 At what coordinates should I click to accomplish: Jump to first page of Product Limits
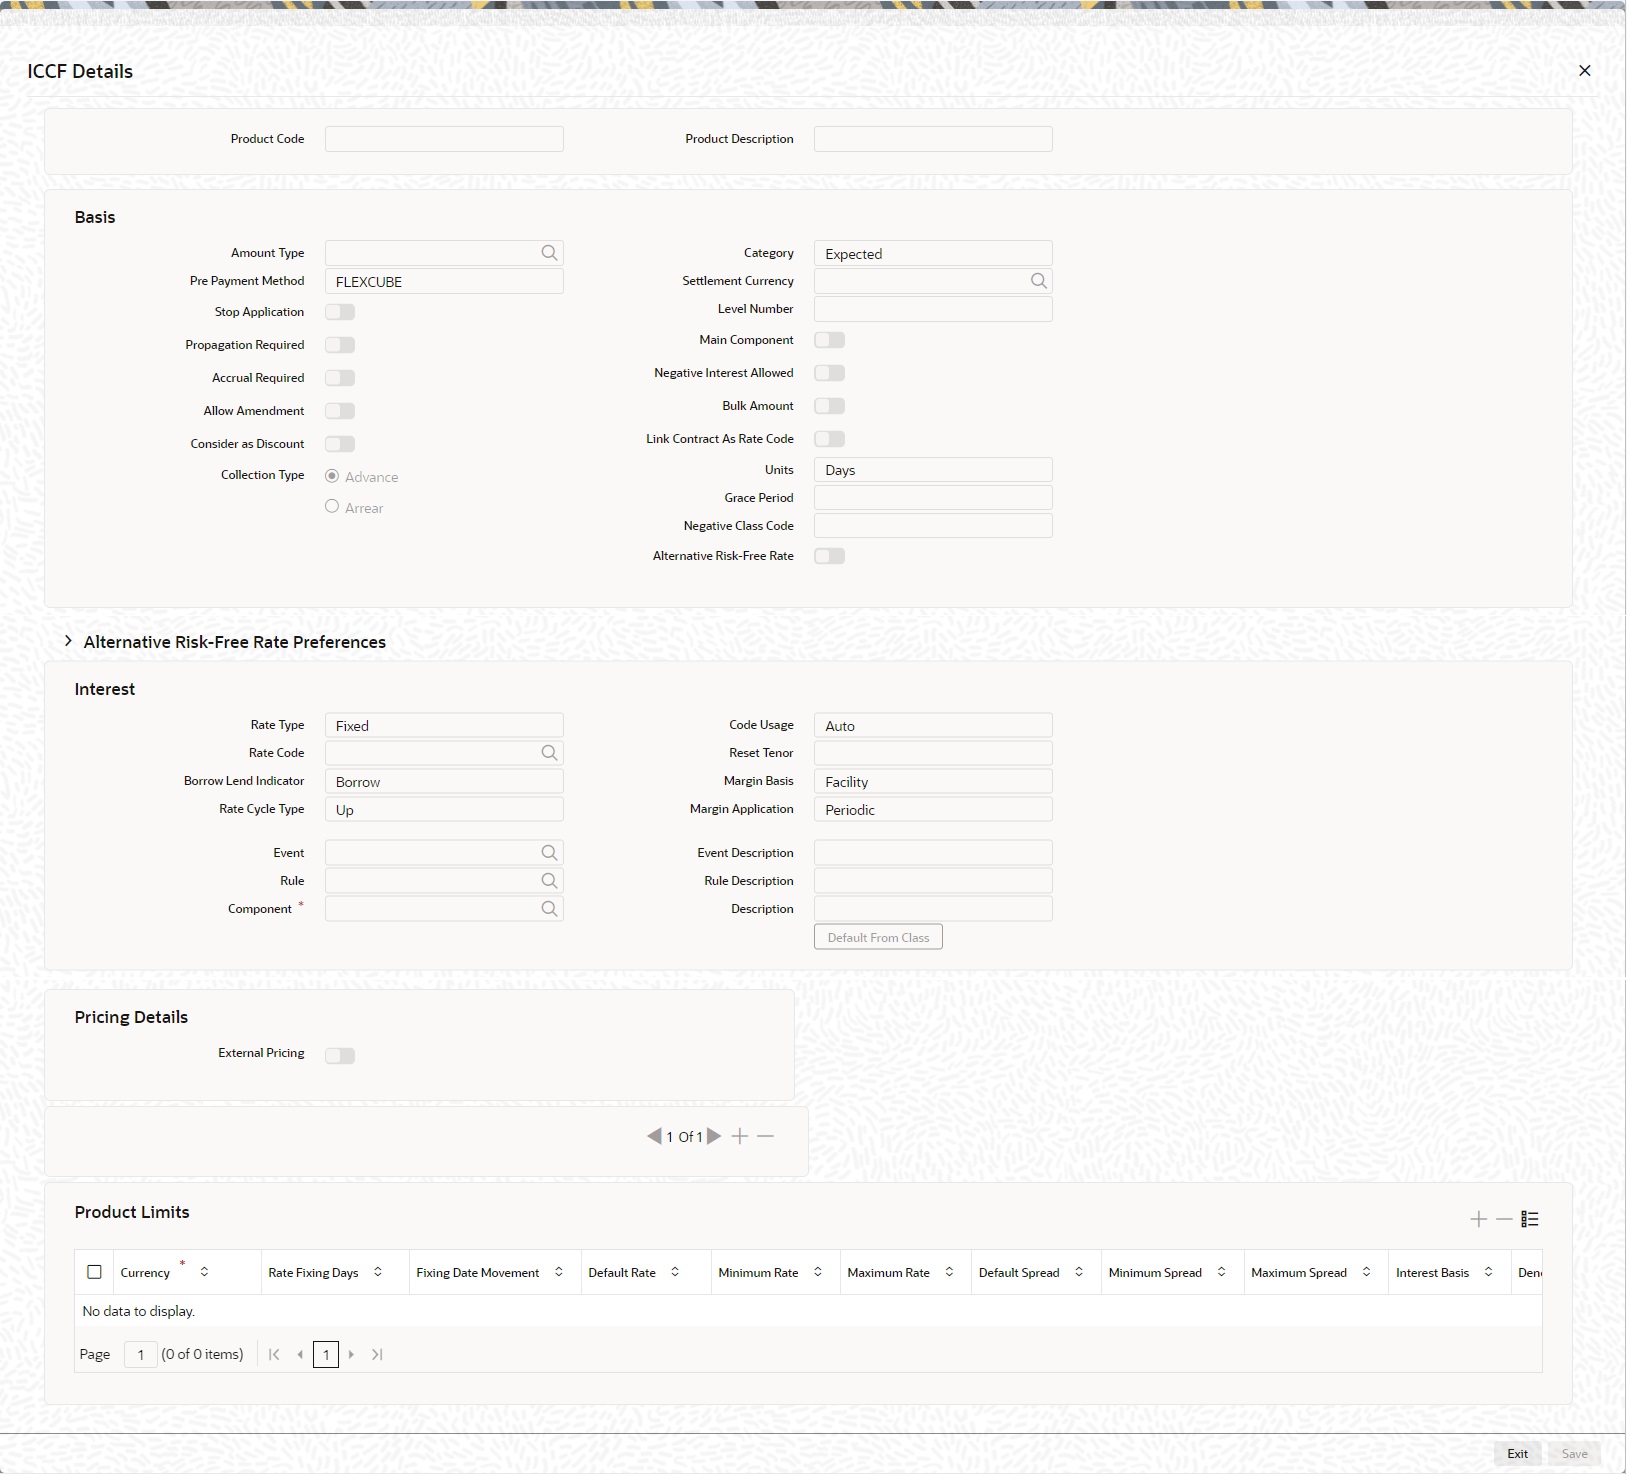[274, 1354]
